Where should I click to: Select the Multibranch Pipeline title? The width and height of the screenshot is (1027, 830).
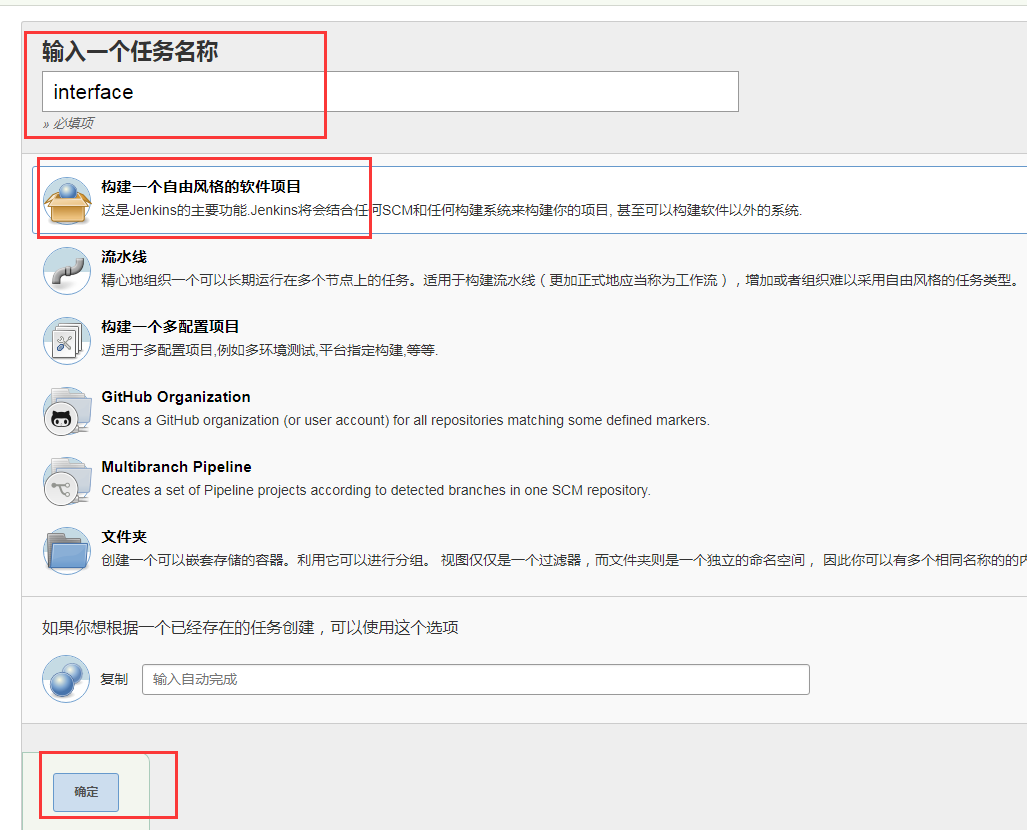point(177,467)
